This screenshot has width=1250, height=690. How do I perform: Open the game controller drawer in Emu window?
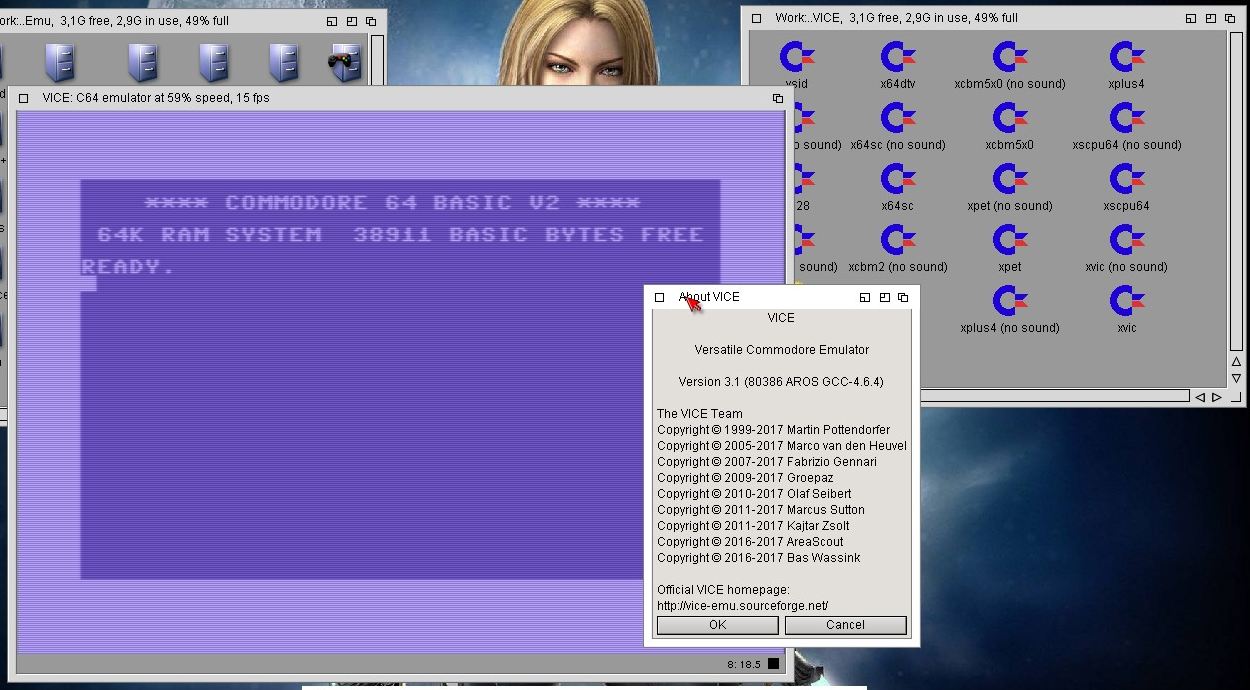(x=345, y=63)
